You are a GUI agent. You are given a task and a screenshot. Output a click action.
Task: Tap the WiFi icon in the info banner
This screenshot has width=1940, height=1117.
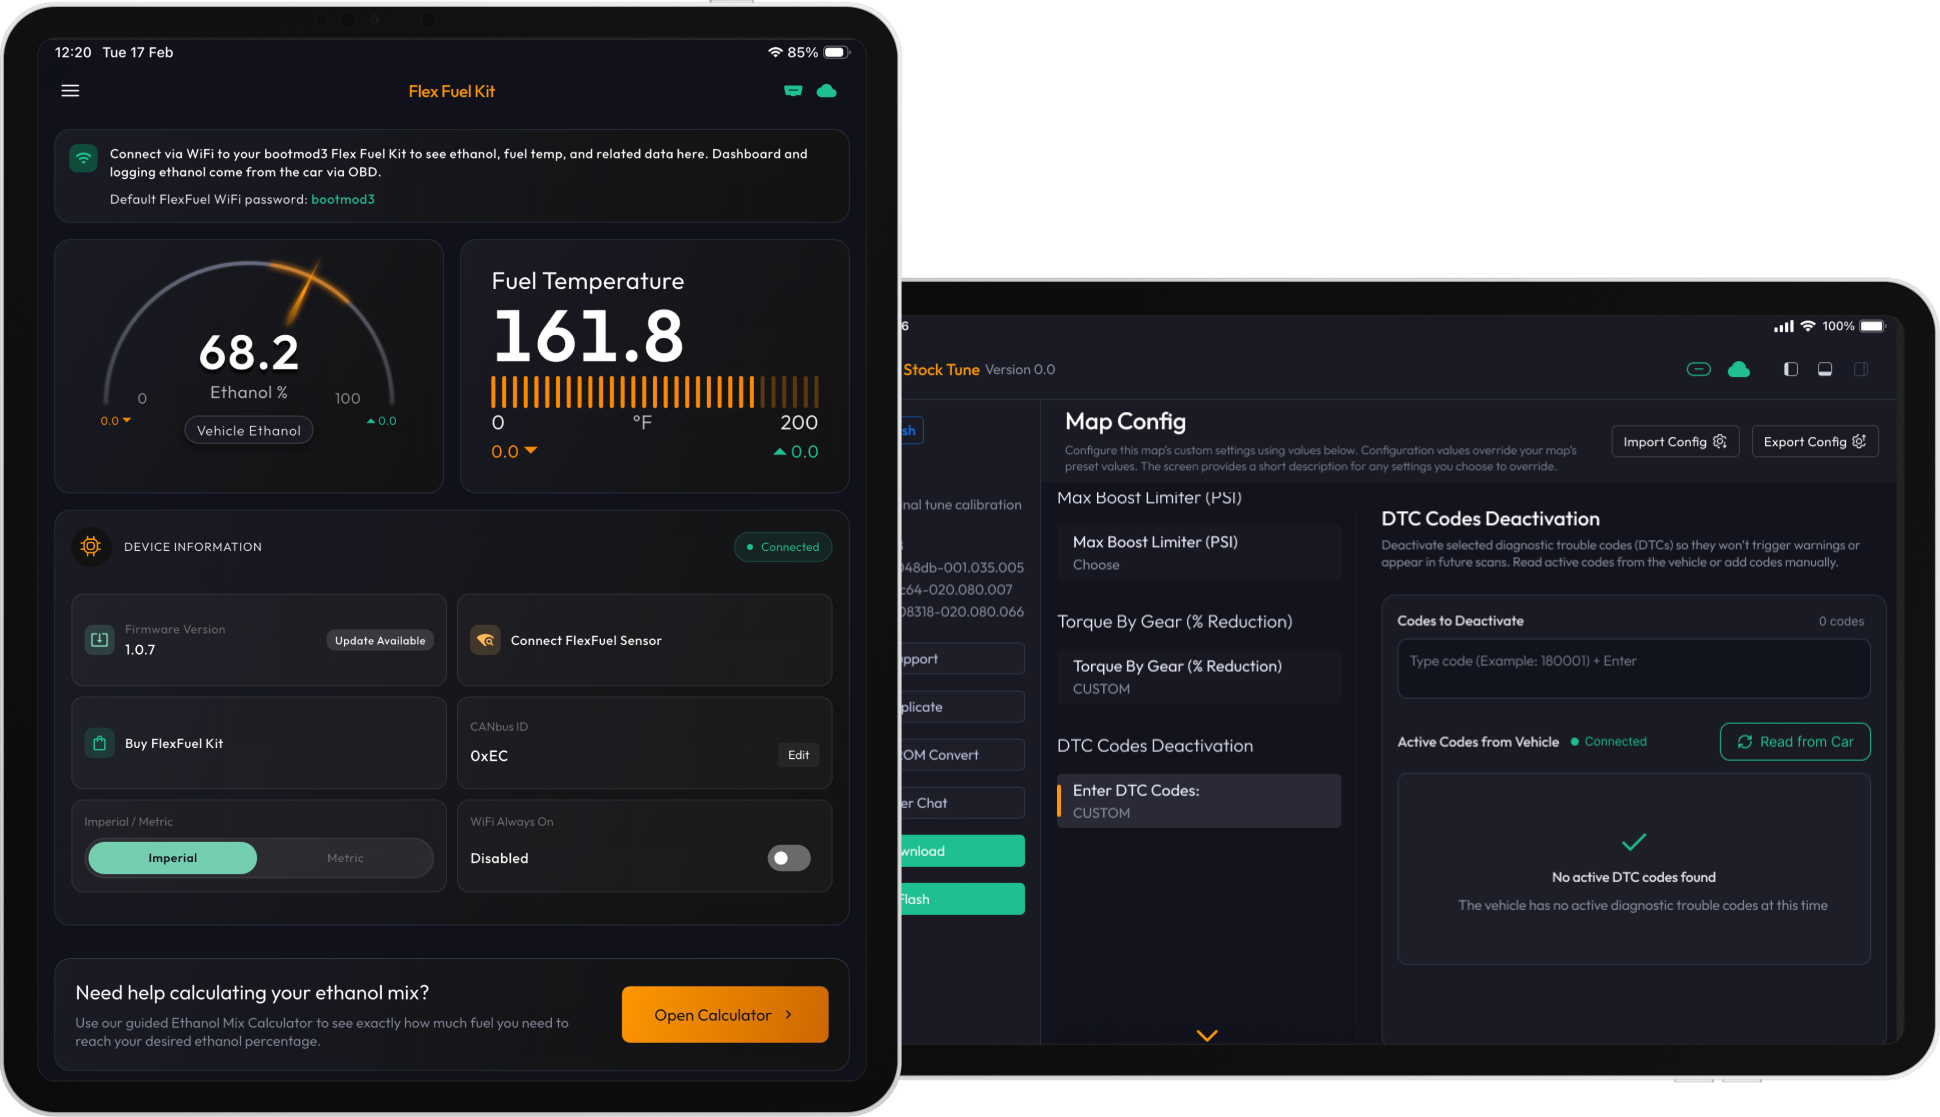(83, 158)
